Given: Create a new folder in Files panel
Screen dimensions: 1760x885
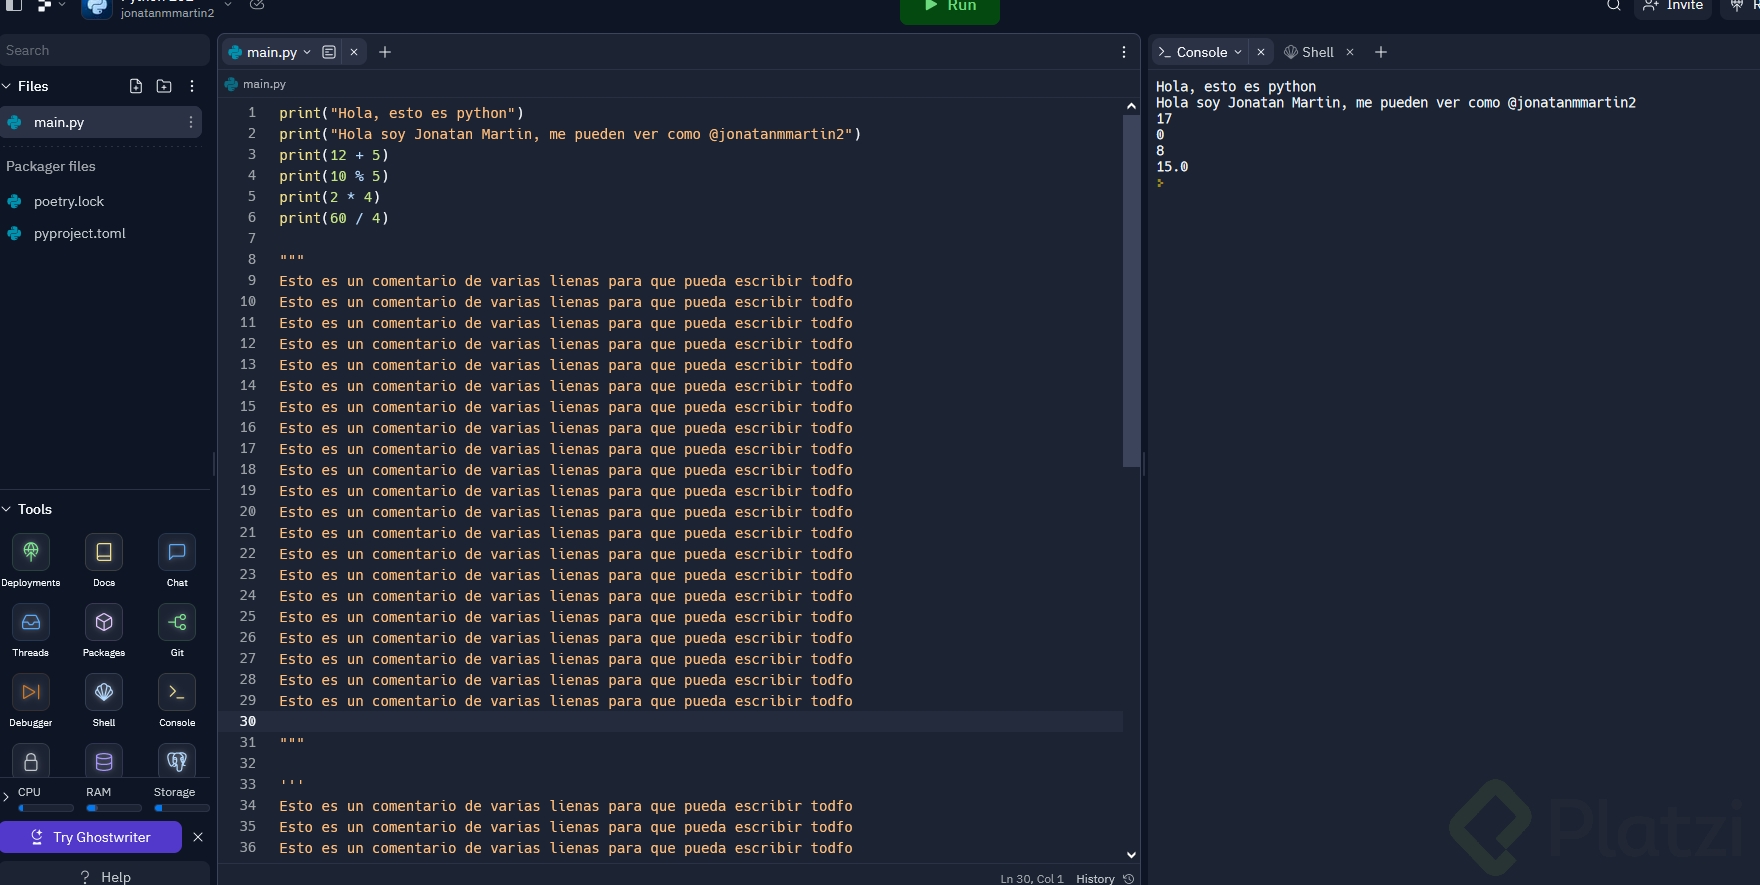Looking at the screenshot, I should click(164, 86).
